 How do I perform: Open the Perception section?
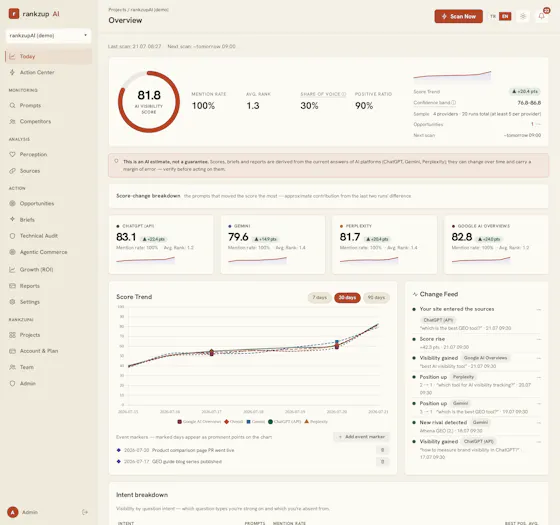click(x=49, y=154)
